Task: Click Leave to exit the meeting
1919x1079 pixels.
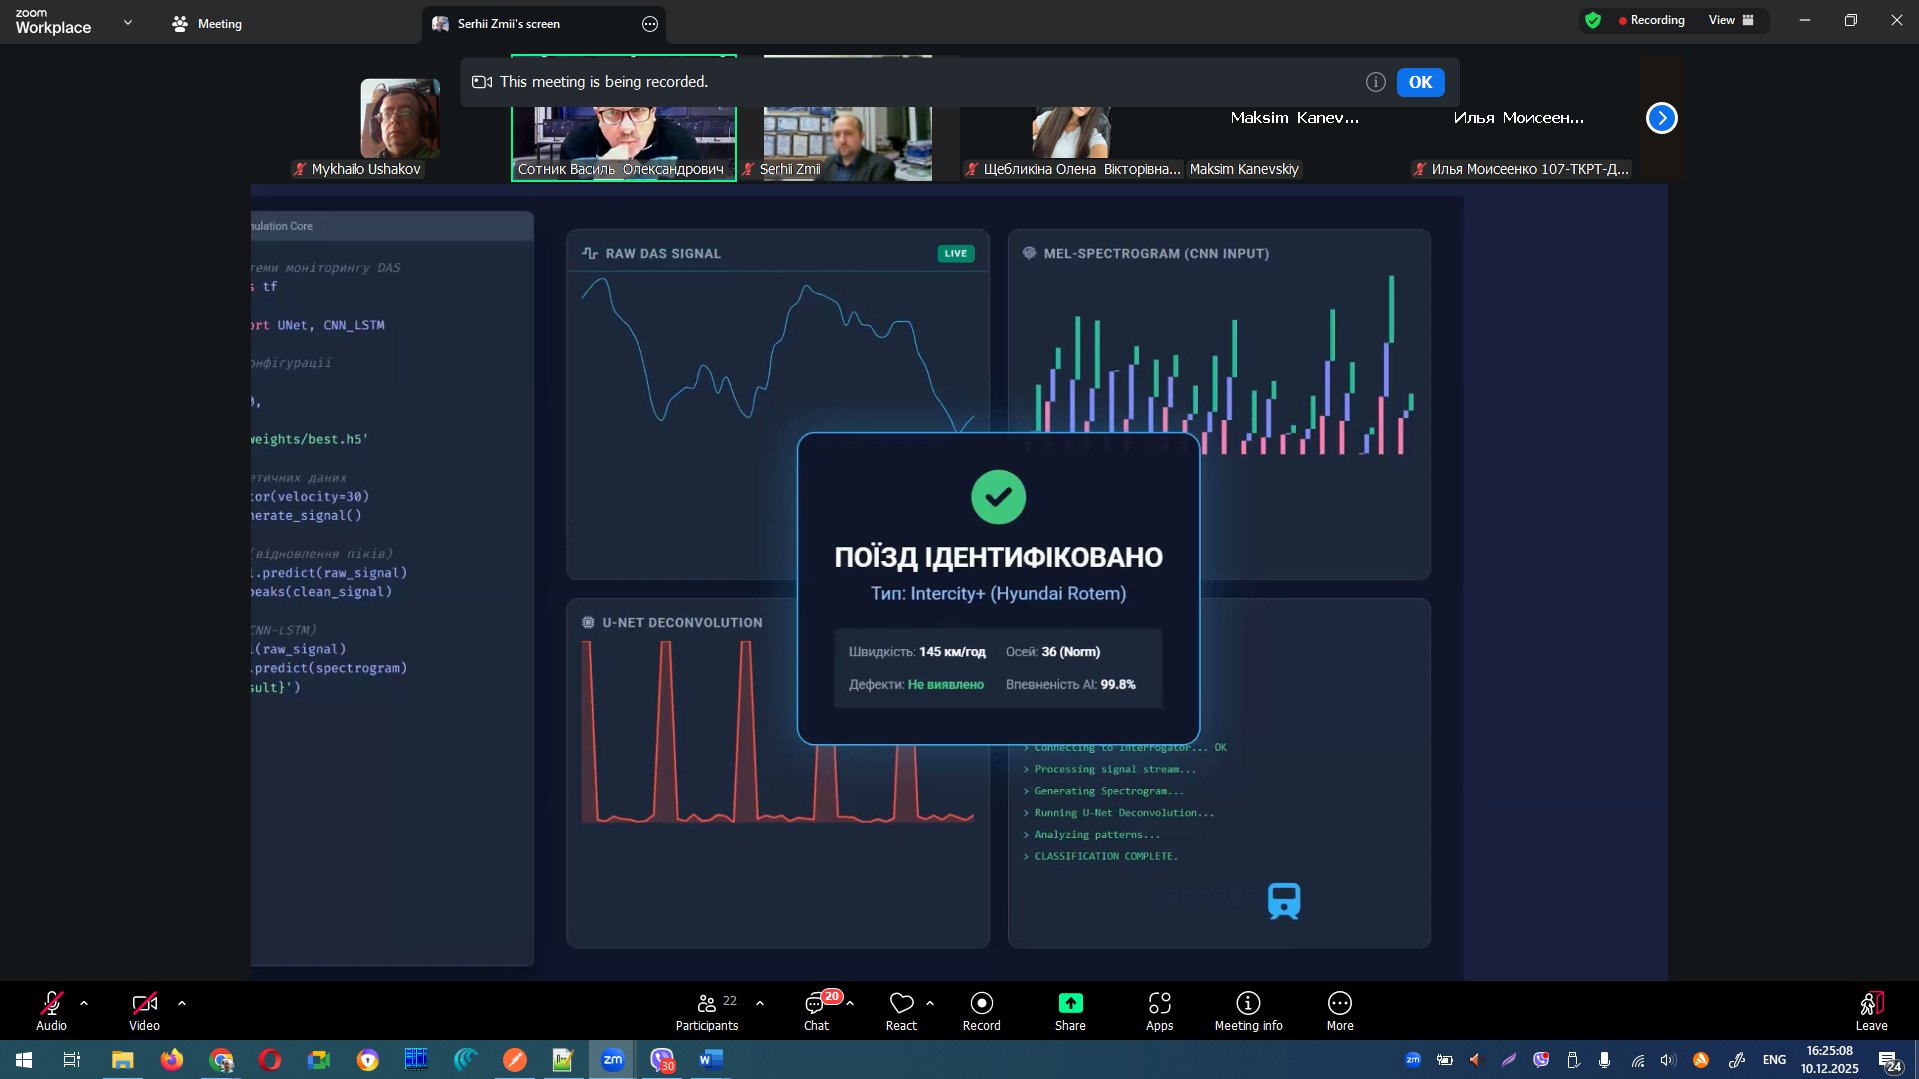Action: pos(1871,1010)
